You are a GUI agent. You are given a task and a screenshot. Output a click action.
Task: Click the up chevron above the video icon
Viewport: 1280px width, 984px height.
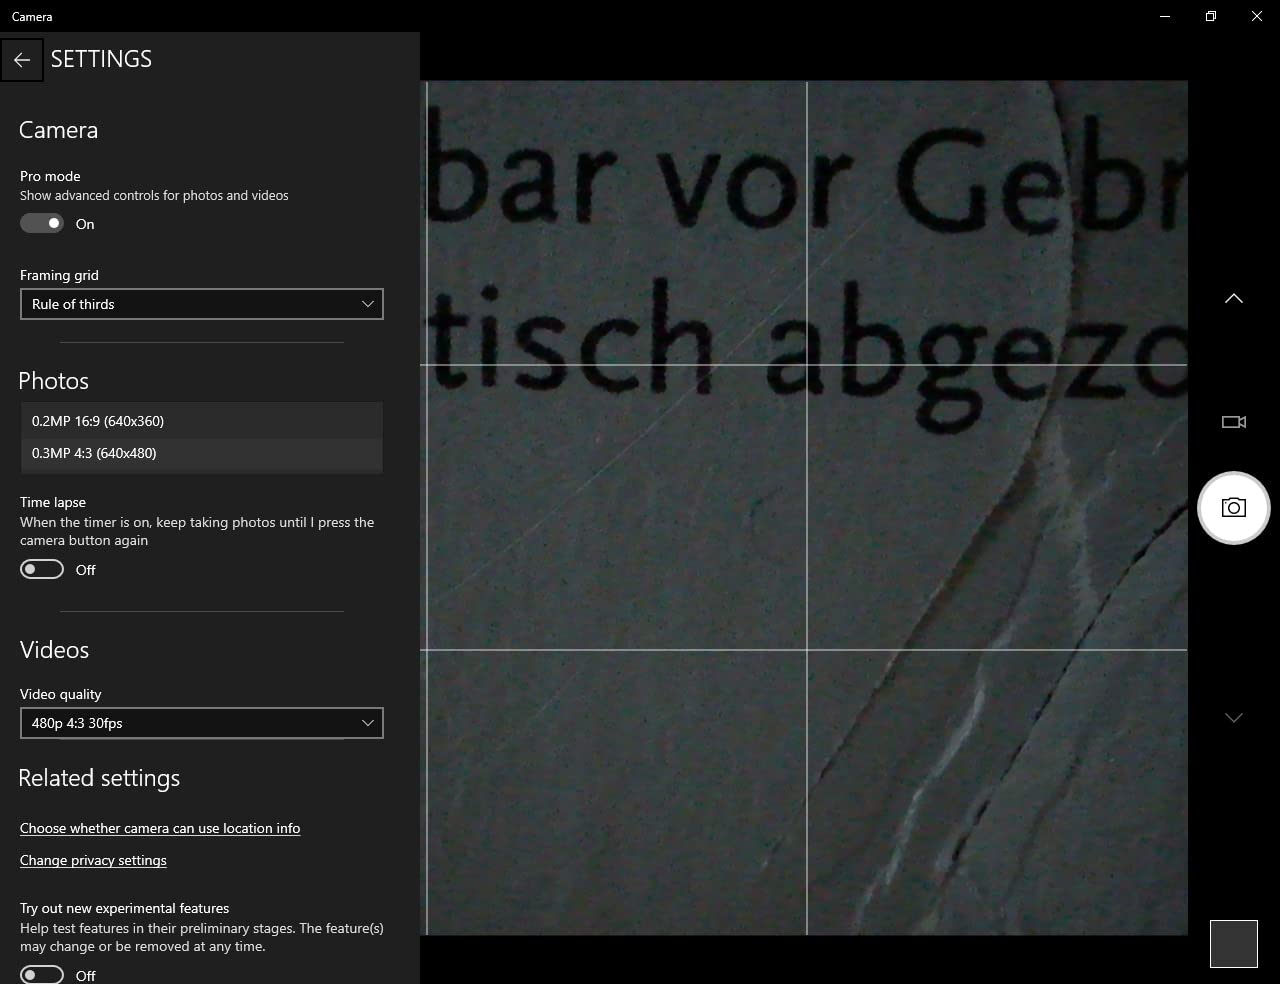click(1233, 298)
